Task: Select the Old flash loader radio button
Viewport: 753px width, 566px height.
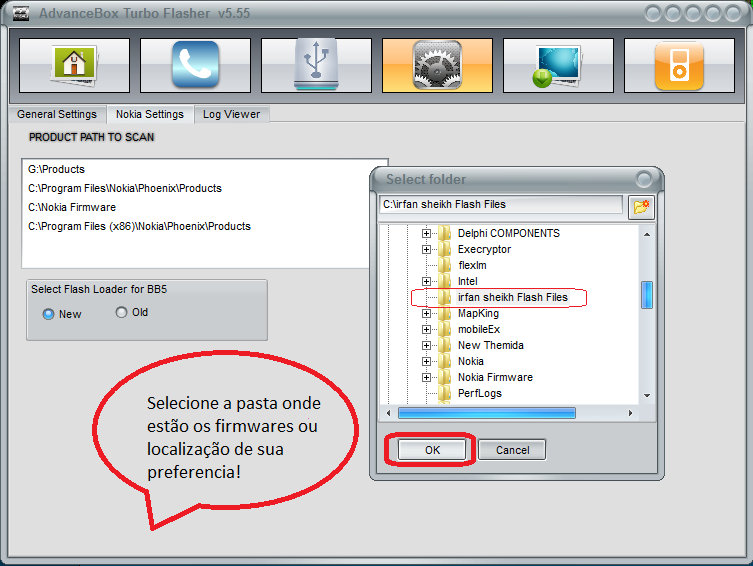Action: (x=121, y=313)
